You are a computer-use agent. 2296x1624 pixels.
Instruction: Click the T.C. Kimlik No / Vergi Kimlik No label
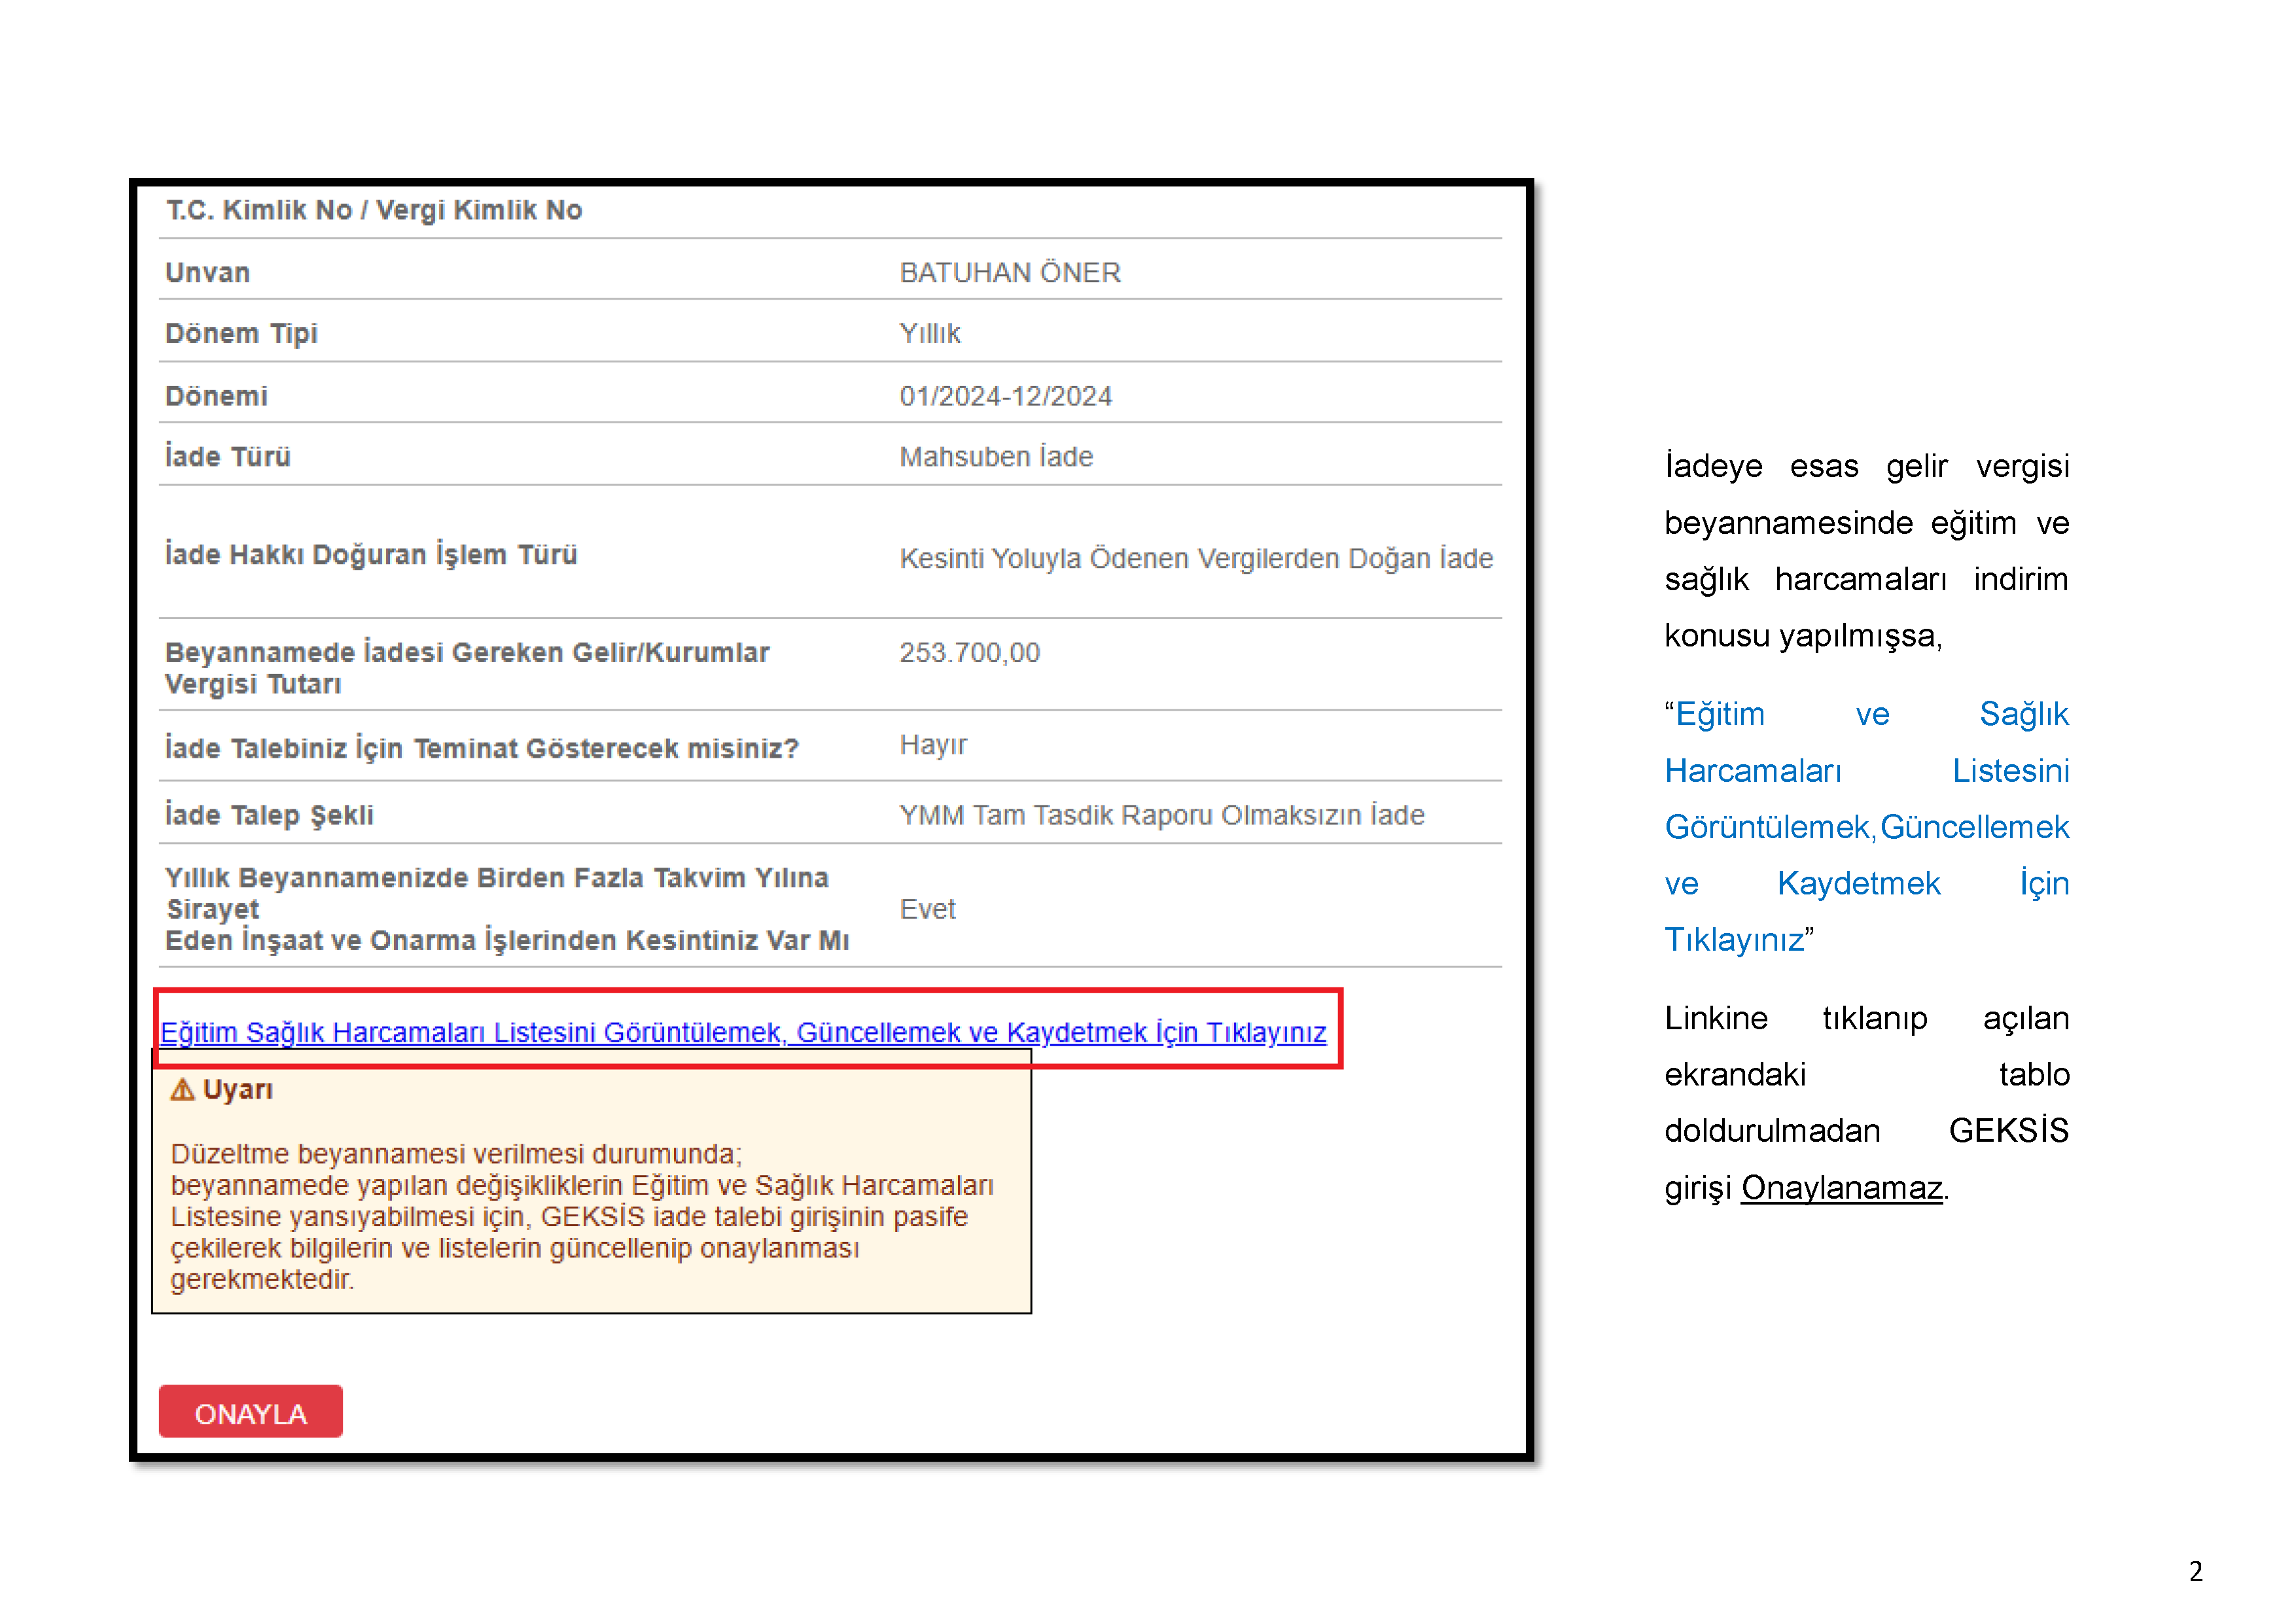point(374,210)
